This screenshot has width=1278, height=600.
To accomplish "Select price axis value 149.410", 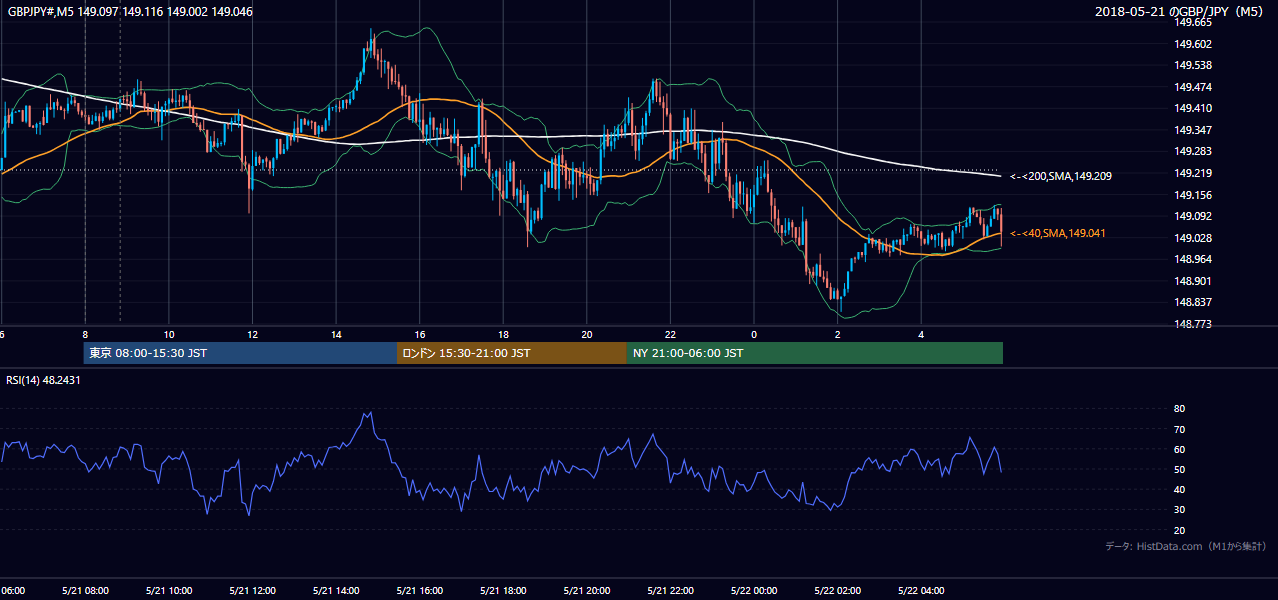I will click(1193, 109).
